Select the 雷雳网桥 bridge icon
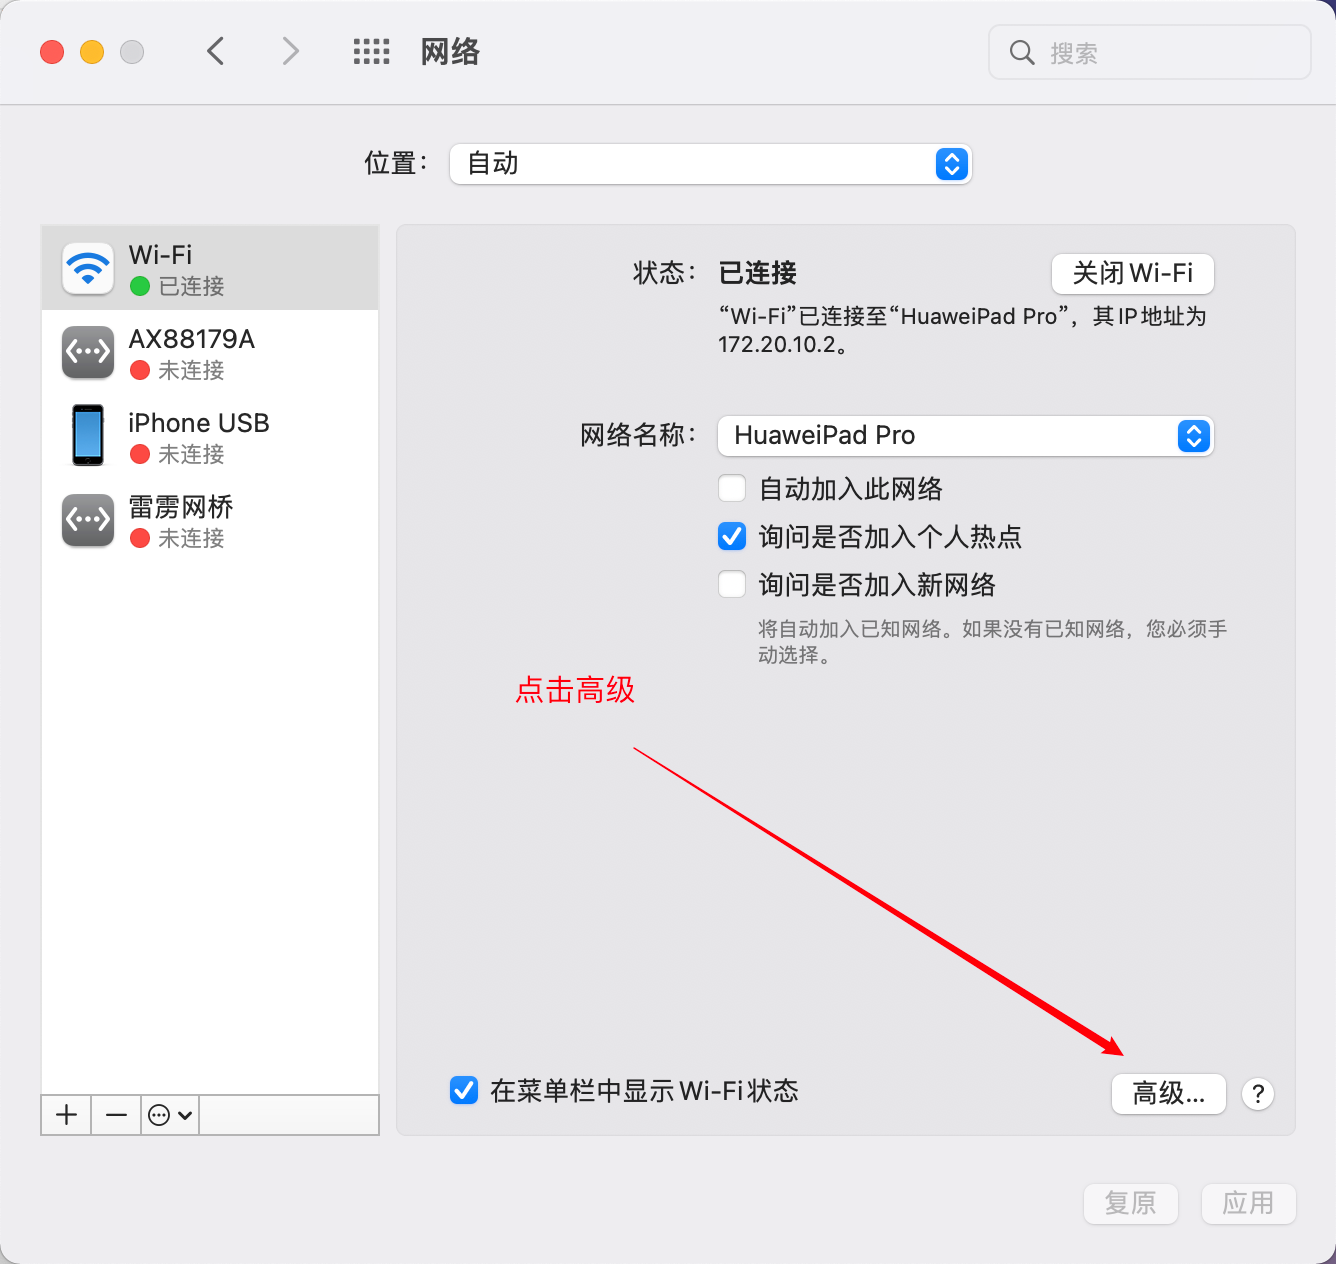 pyautogui.click(x=88, y=520)
